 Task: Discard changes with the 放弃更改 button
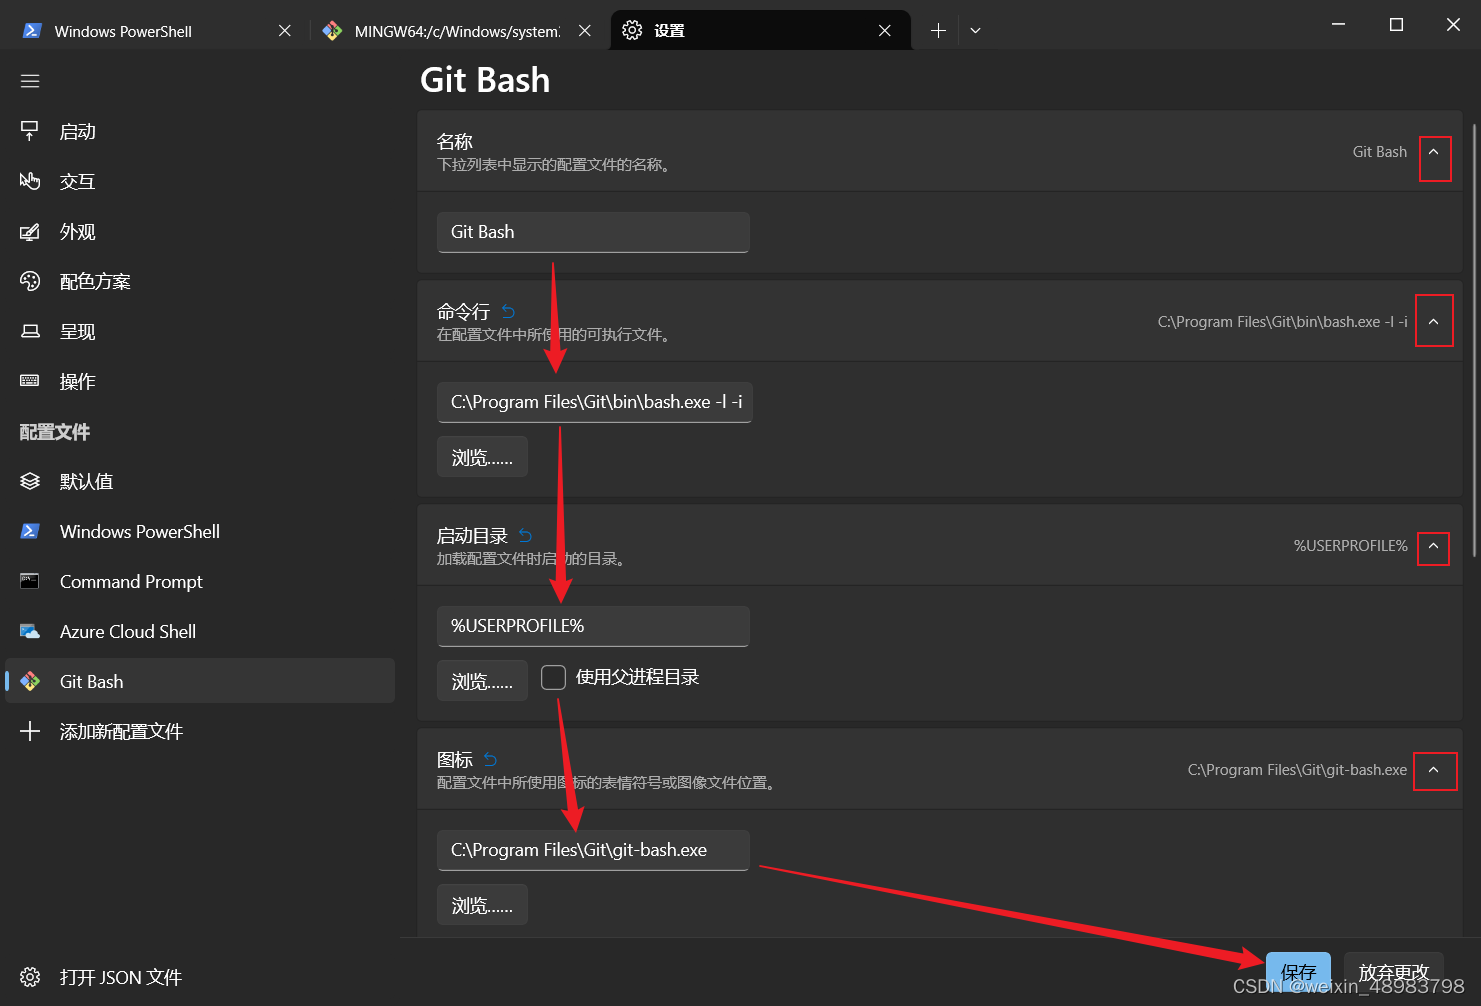pos(1393,972)
